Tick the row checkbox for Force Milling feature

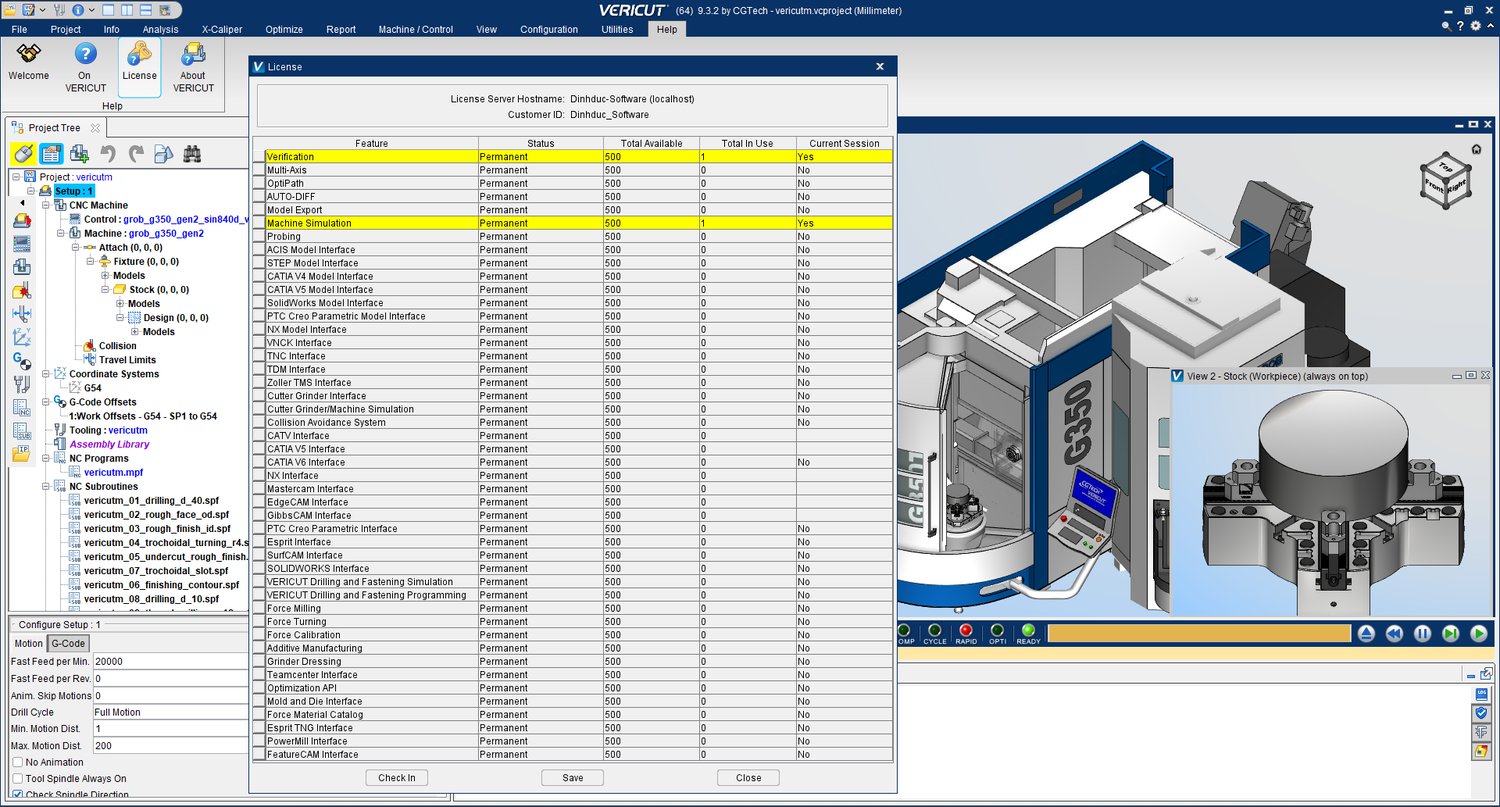point(259,608)
